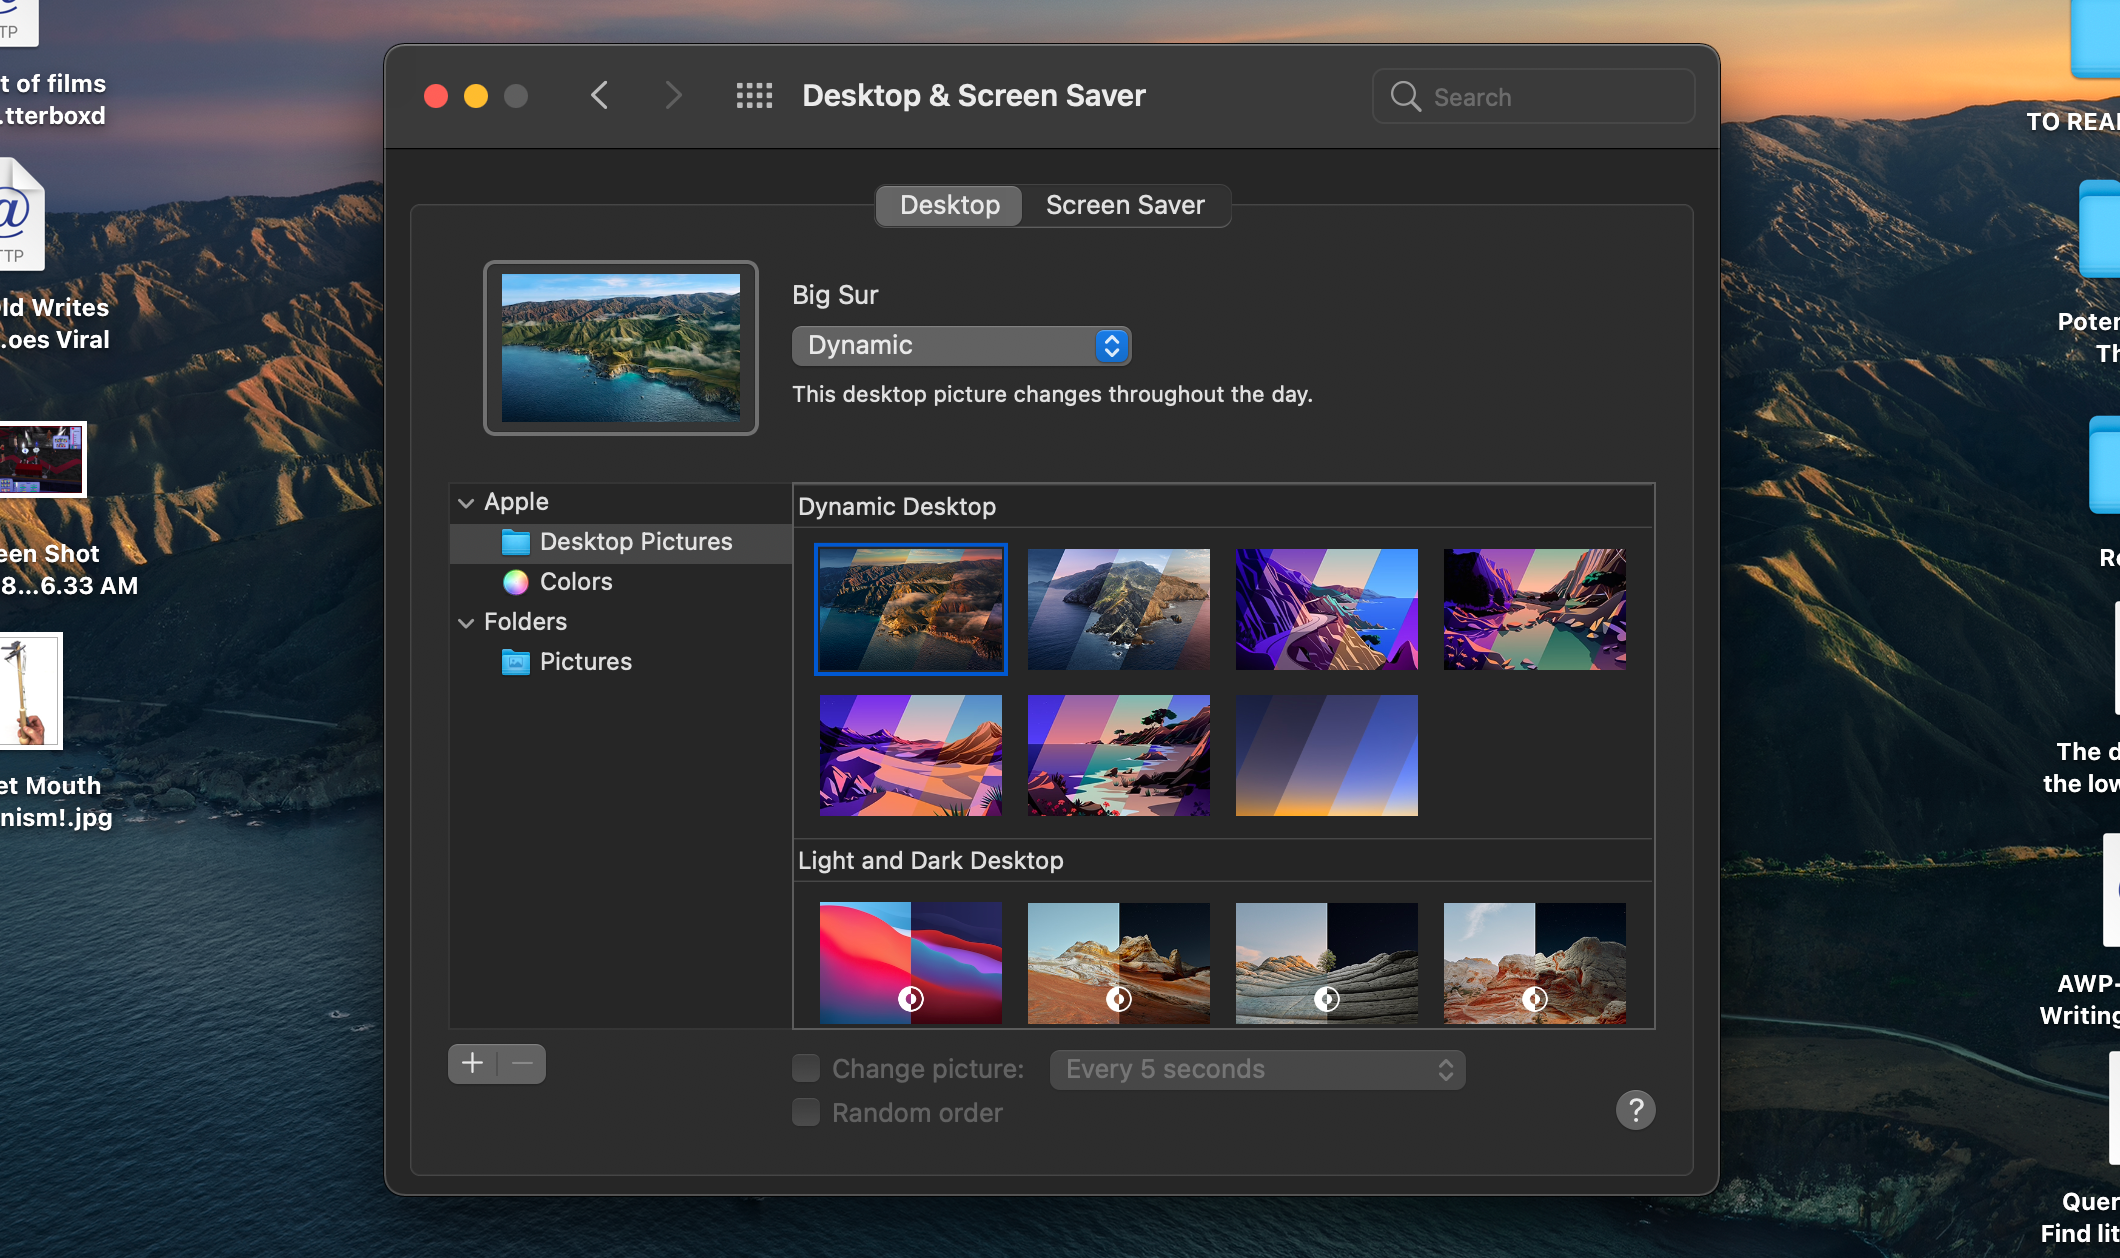Viewport: 2120px width, 1258px height.
Task: Click the remove folder button
Action: point(521,1063)
